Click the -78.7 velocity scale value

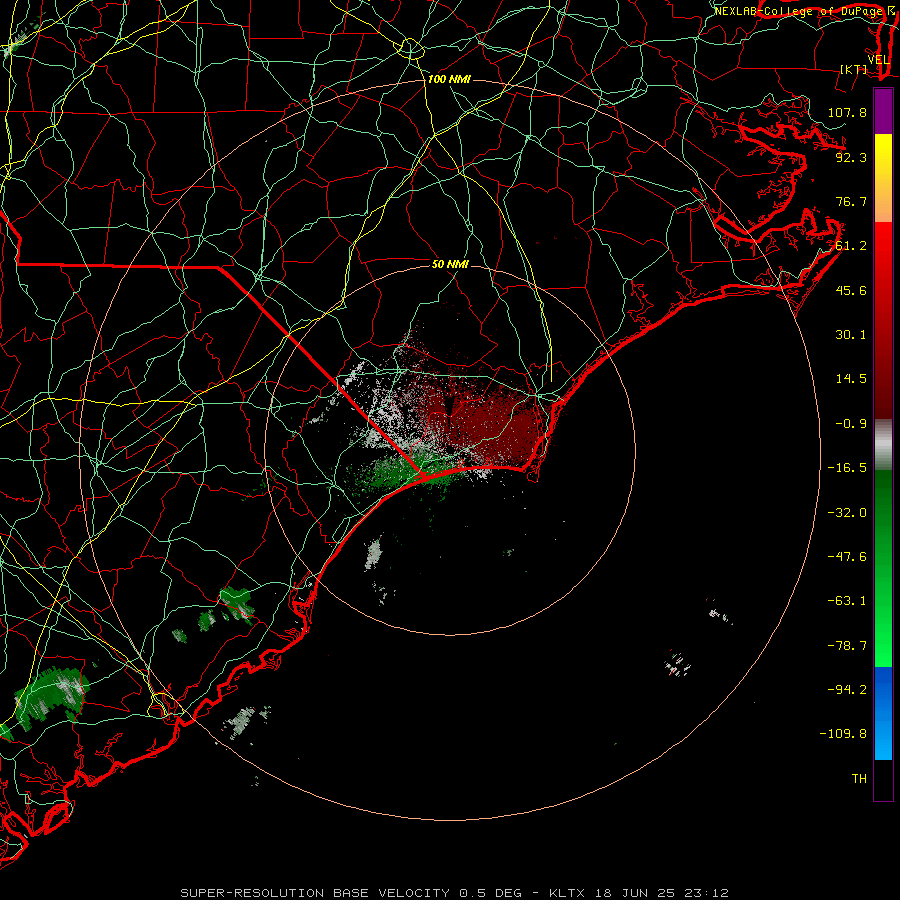(847, 646)
